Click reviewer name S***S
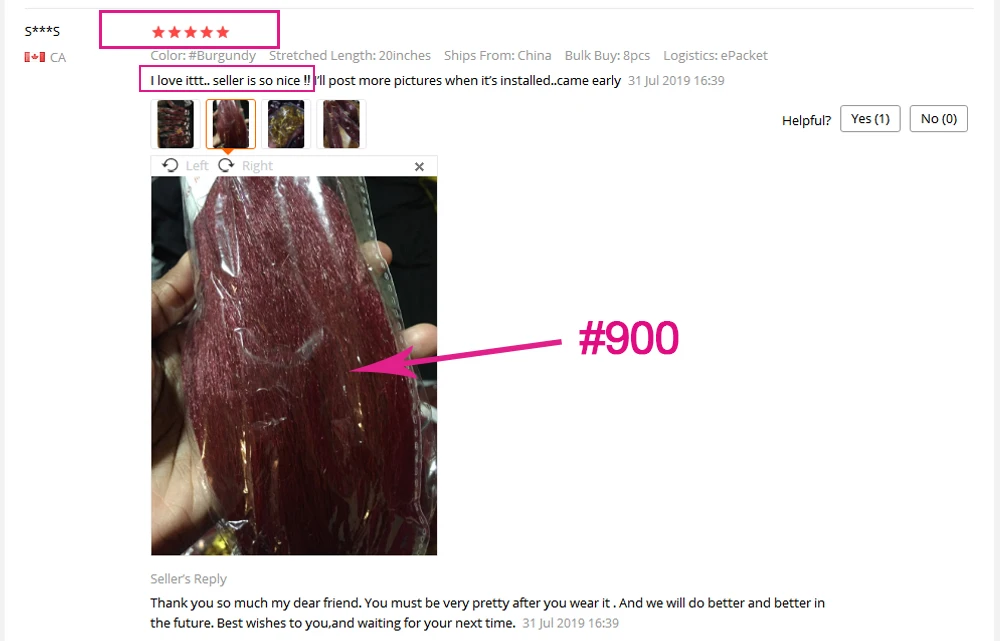Image resolution: width=1000 pixels, height=641 pixels. pyautogui.click(x=42, y=31)
